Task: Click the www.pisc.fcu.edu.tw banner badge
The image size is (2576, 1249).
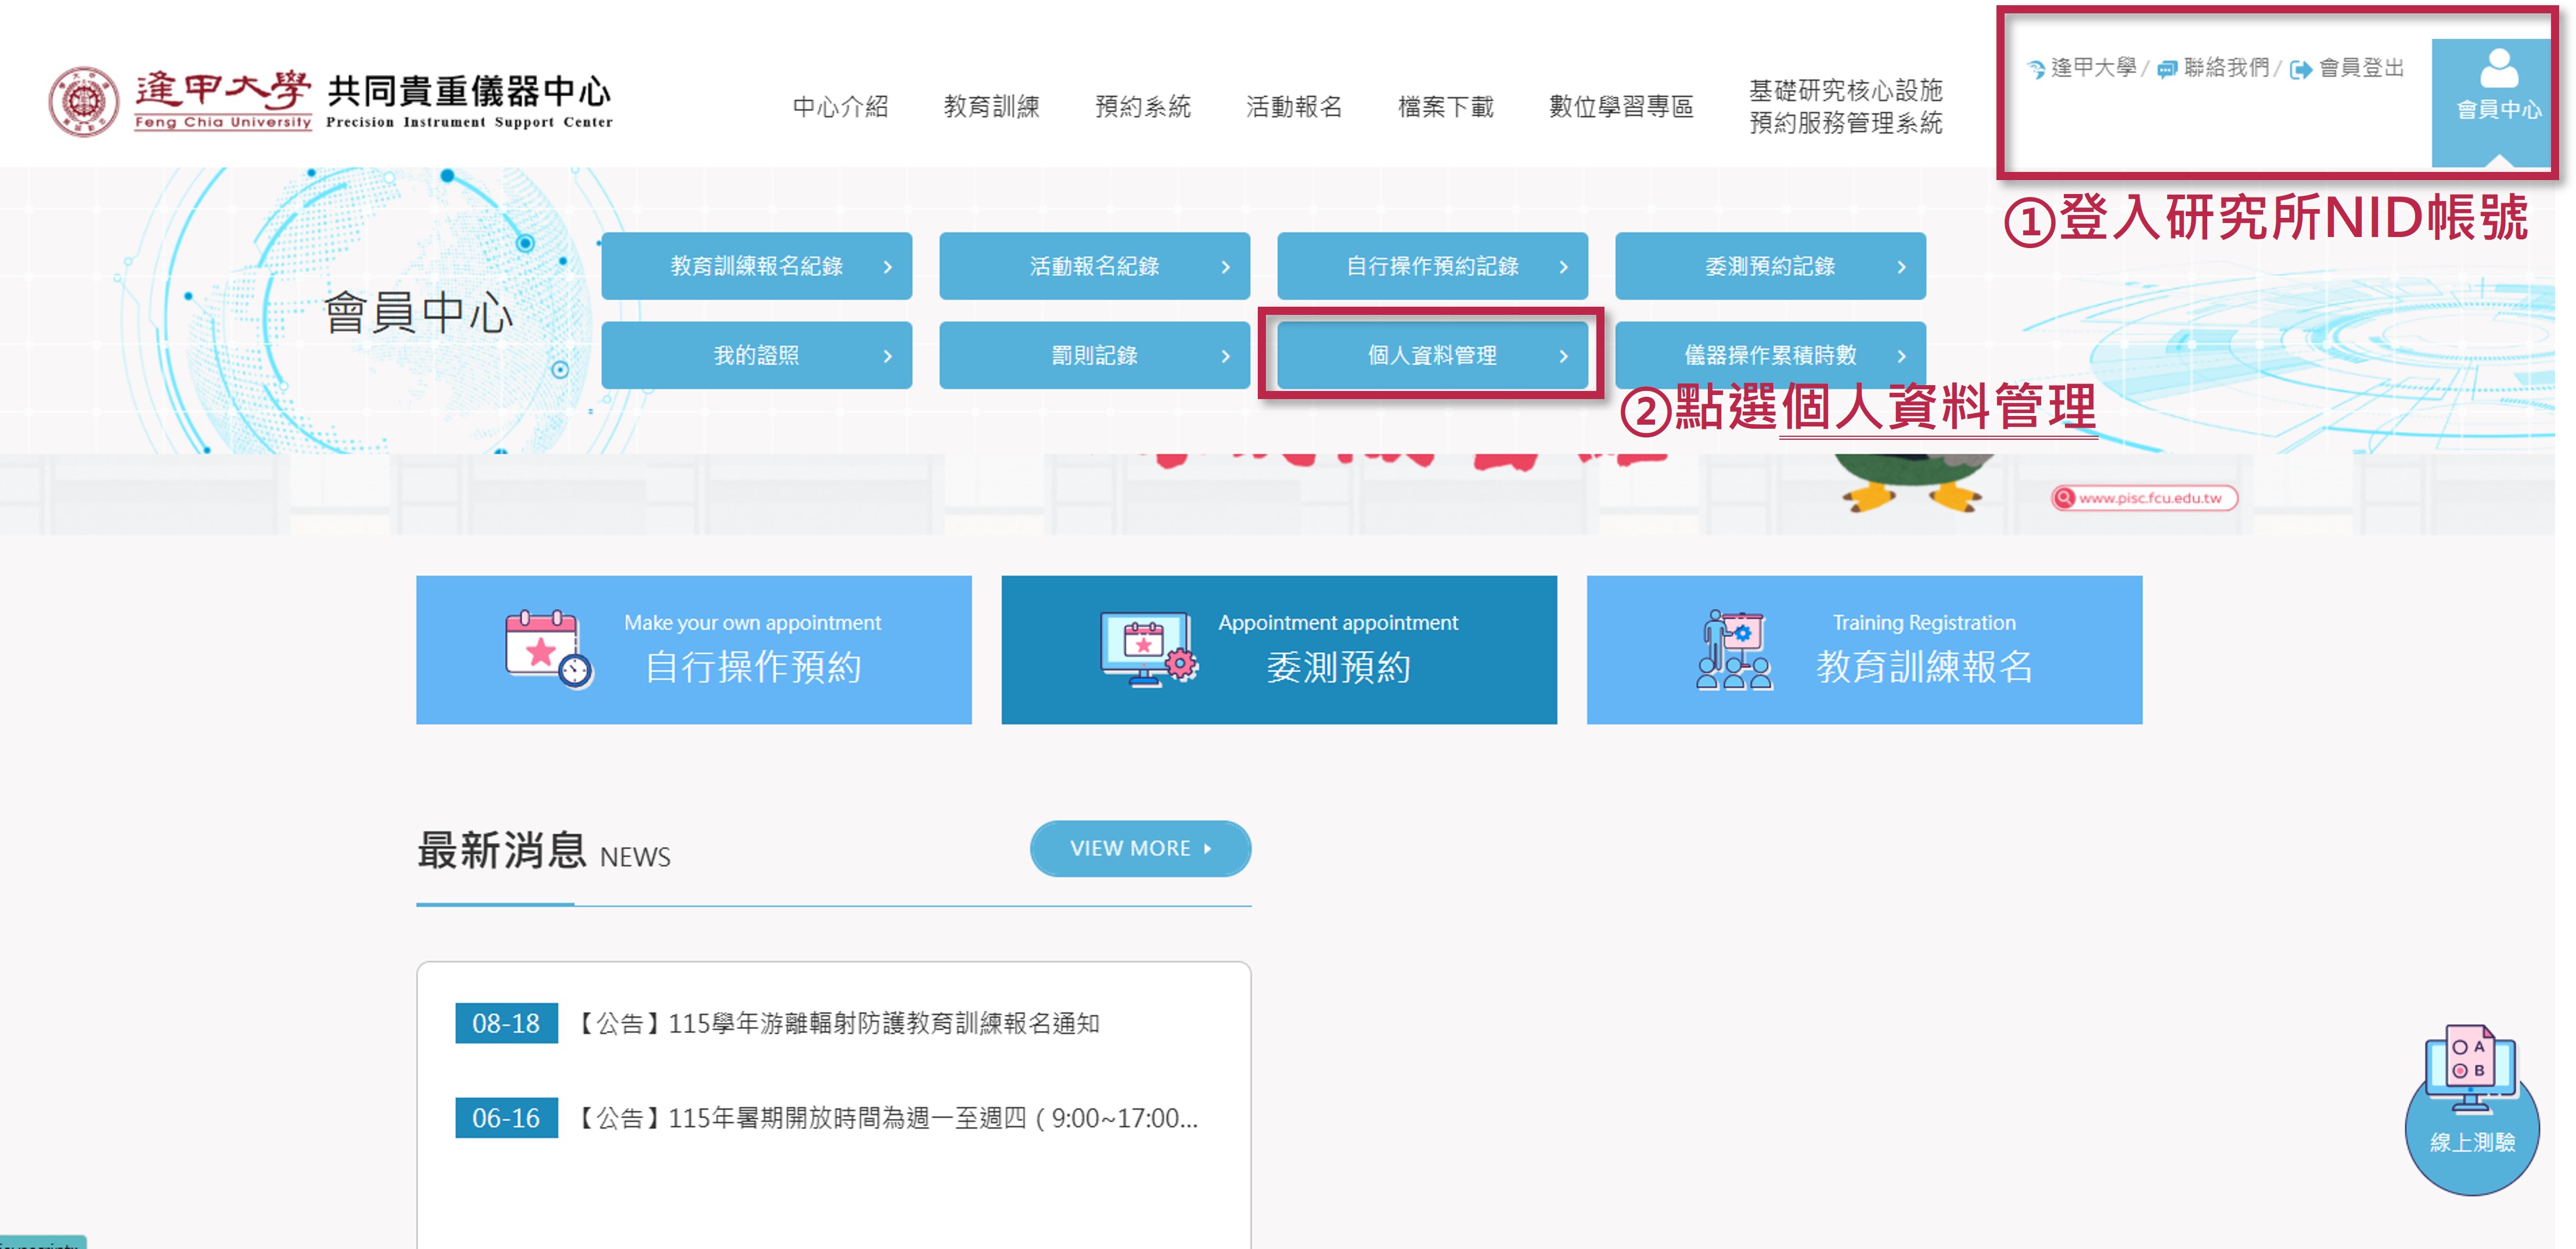Action: point(2144,498)
